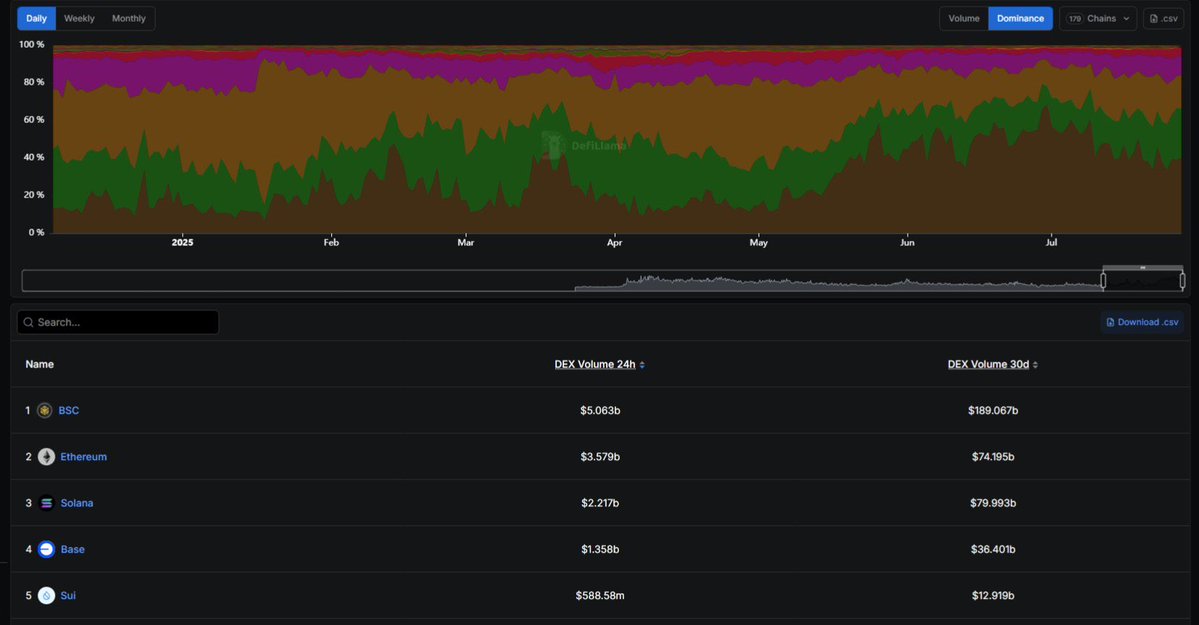Sort table by DEX Volume 30d
The height and width of the screenshot is (625, 1199).
[988, 365]
